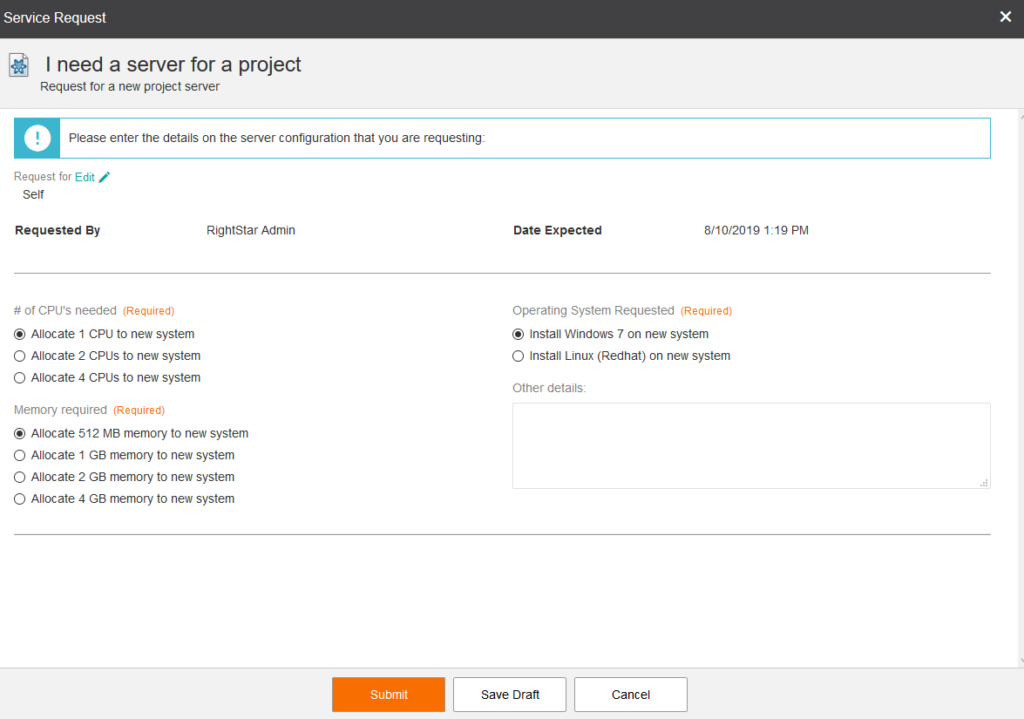Open the Edit link for Request for
The height and width of the screenshot is (719, 1024).
pos(84,177)
